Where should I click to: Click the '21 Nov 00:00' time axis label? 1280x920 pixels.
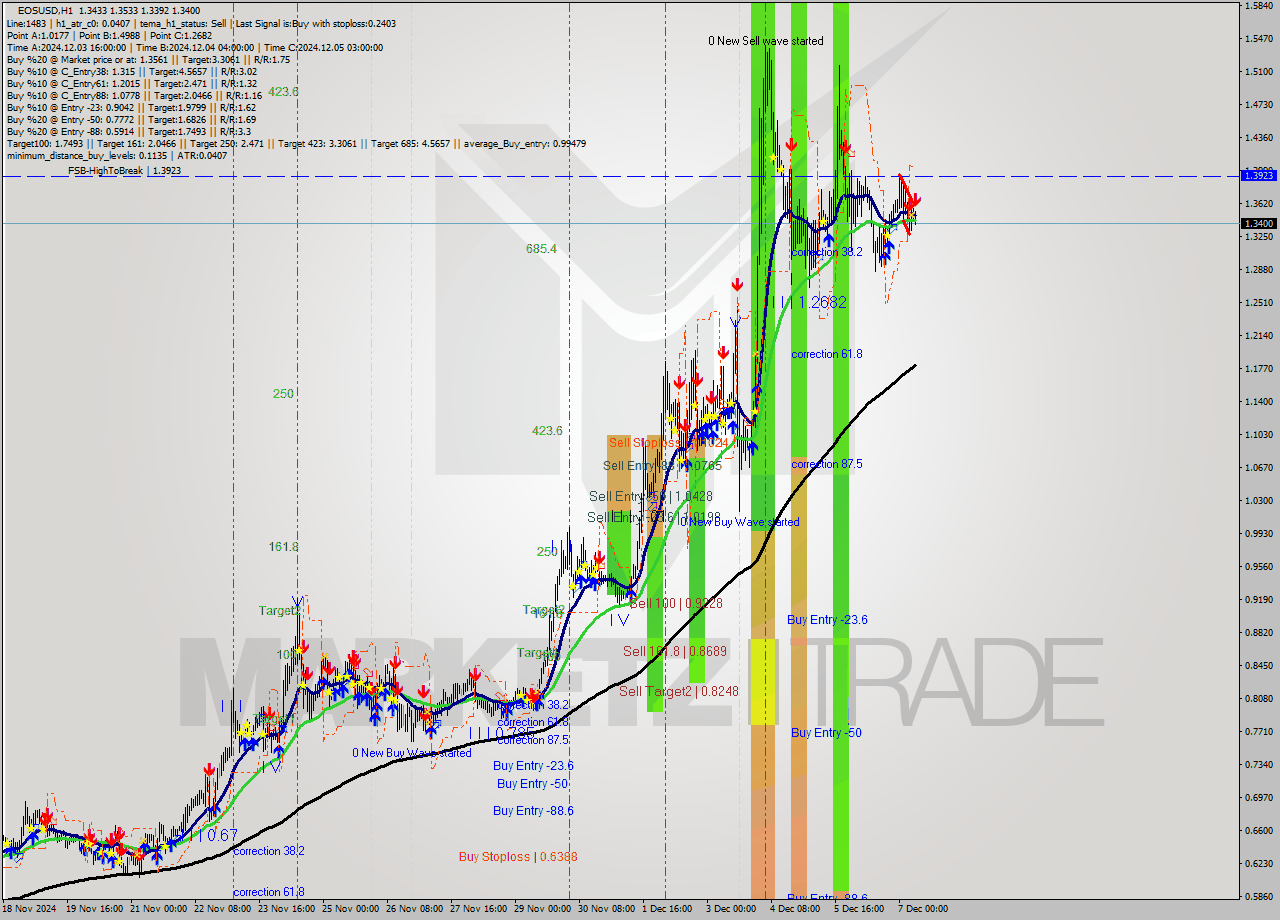coord(158,909)
